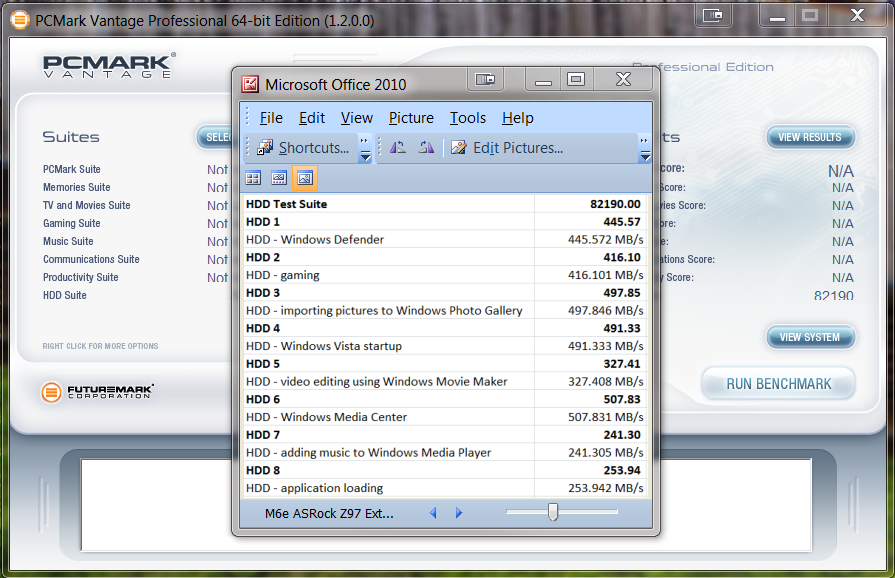Expand Edit Pictures toolbar options arrow

(644, 149)
